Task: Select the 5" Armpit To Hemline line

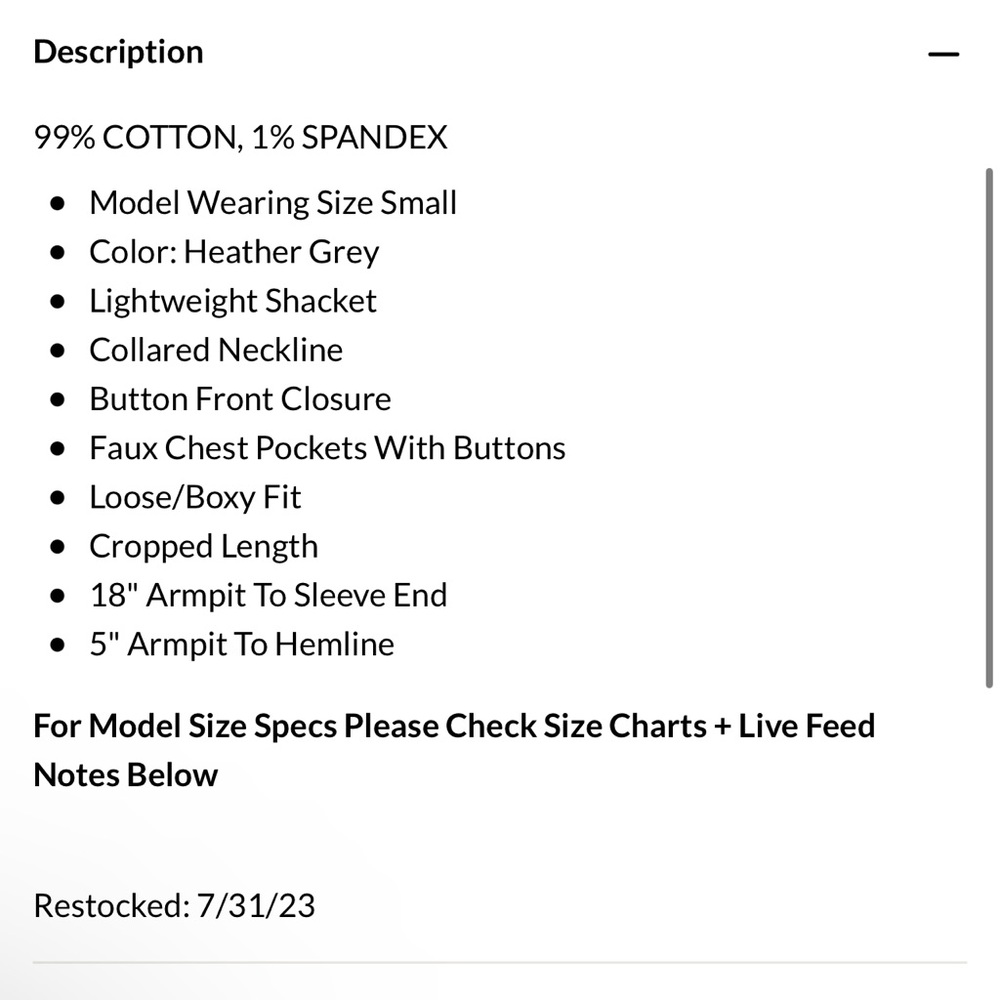Action: [241, 644]
